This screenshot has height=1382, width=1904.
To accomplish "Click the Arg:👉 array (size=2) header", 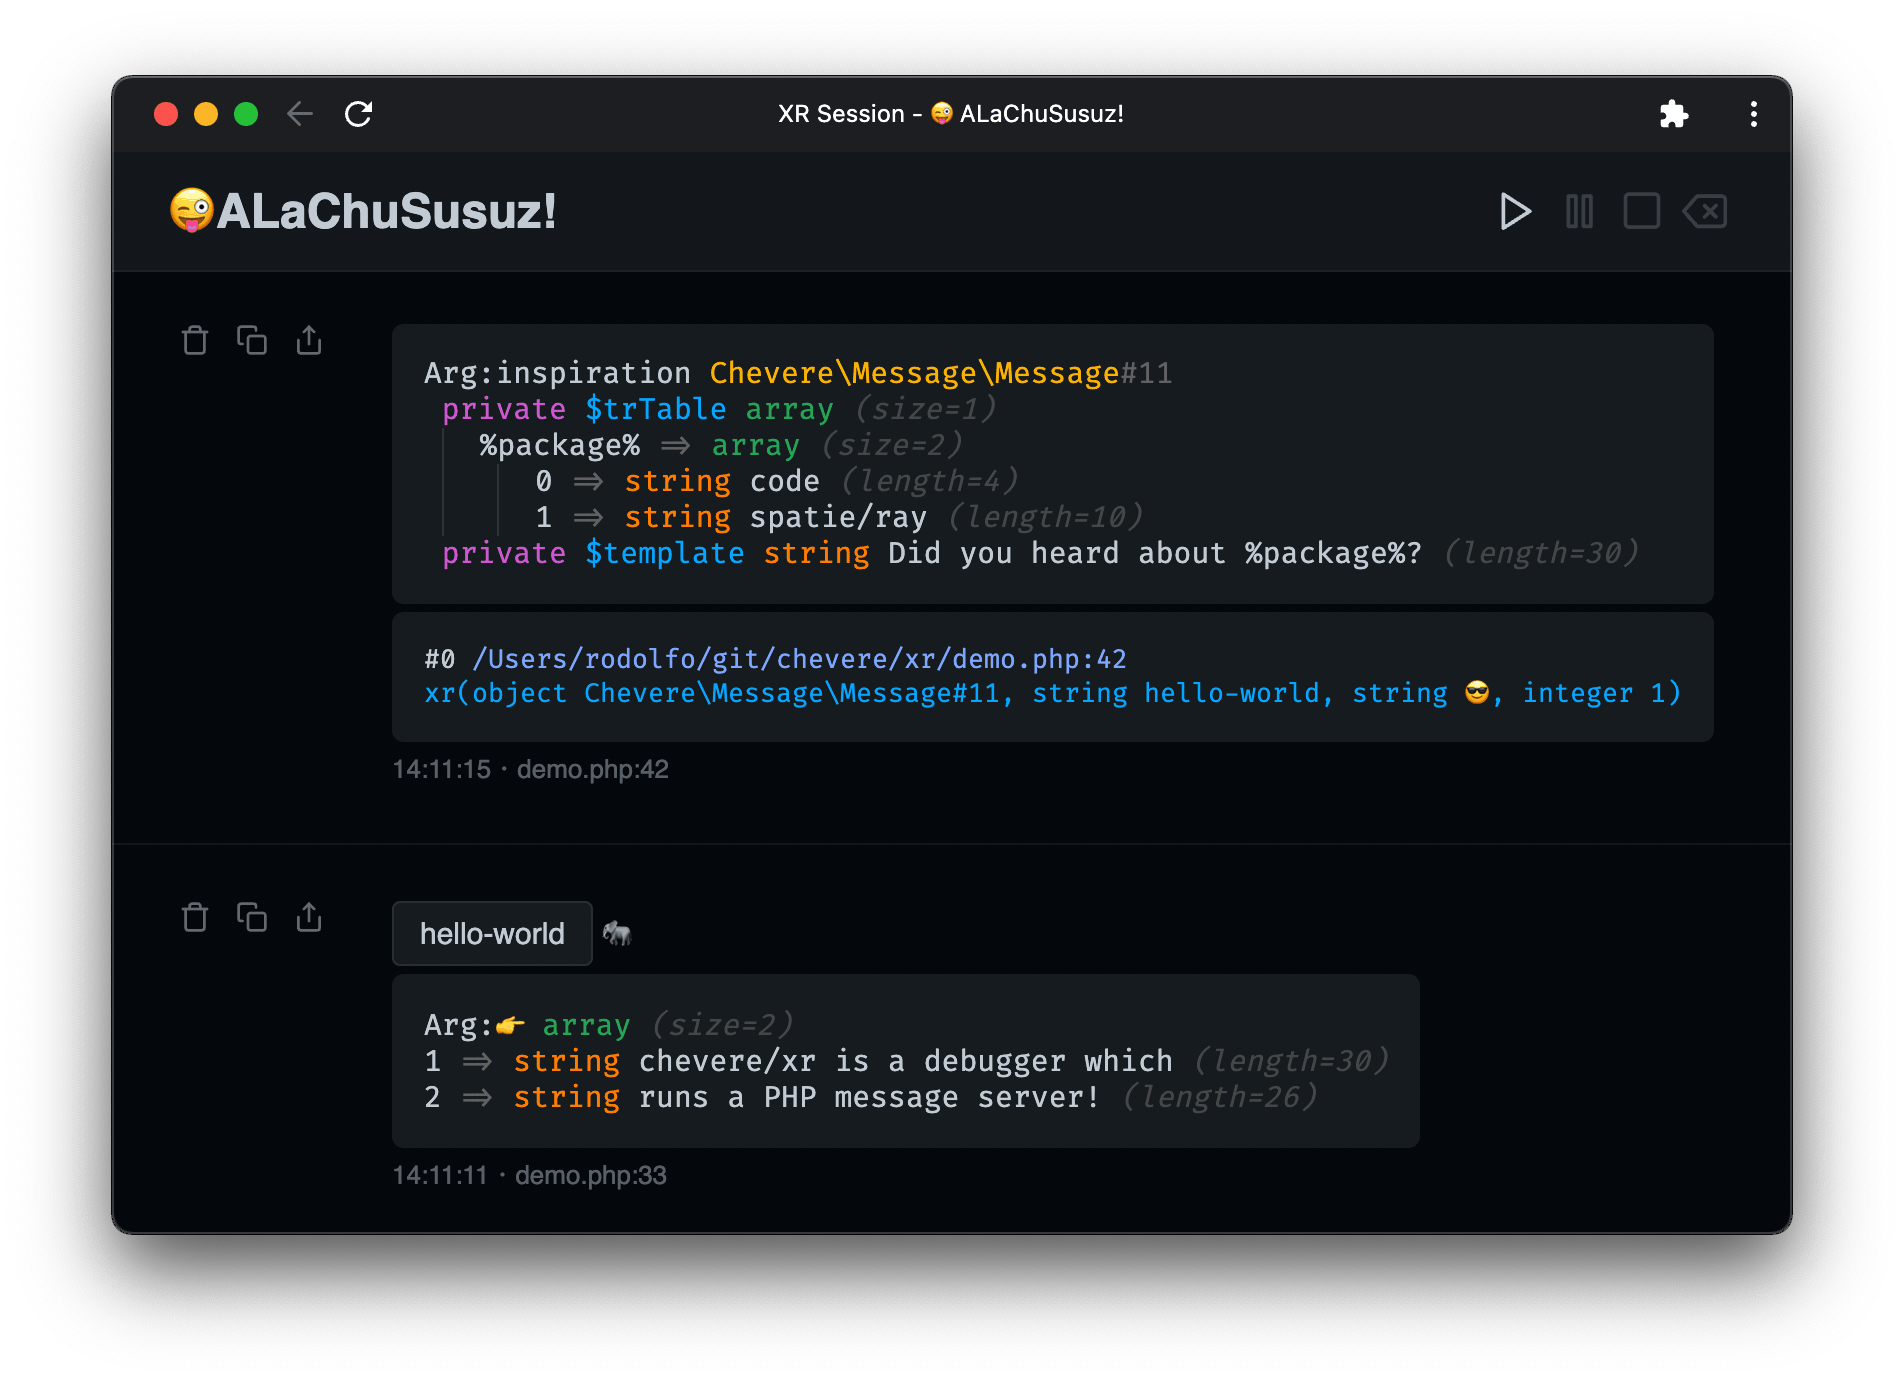I will point(608,1025).
